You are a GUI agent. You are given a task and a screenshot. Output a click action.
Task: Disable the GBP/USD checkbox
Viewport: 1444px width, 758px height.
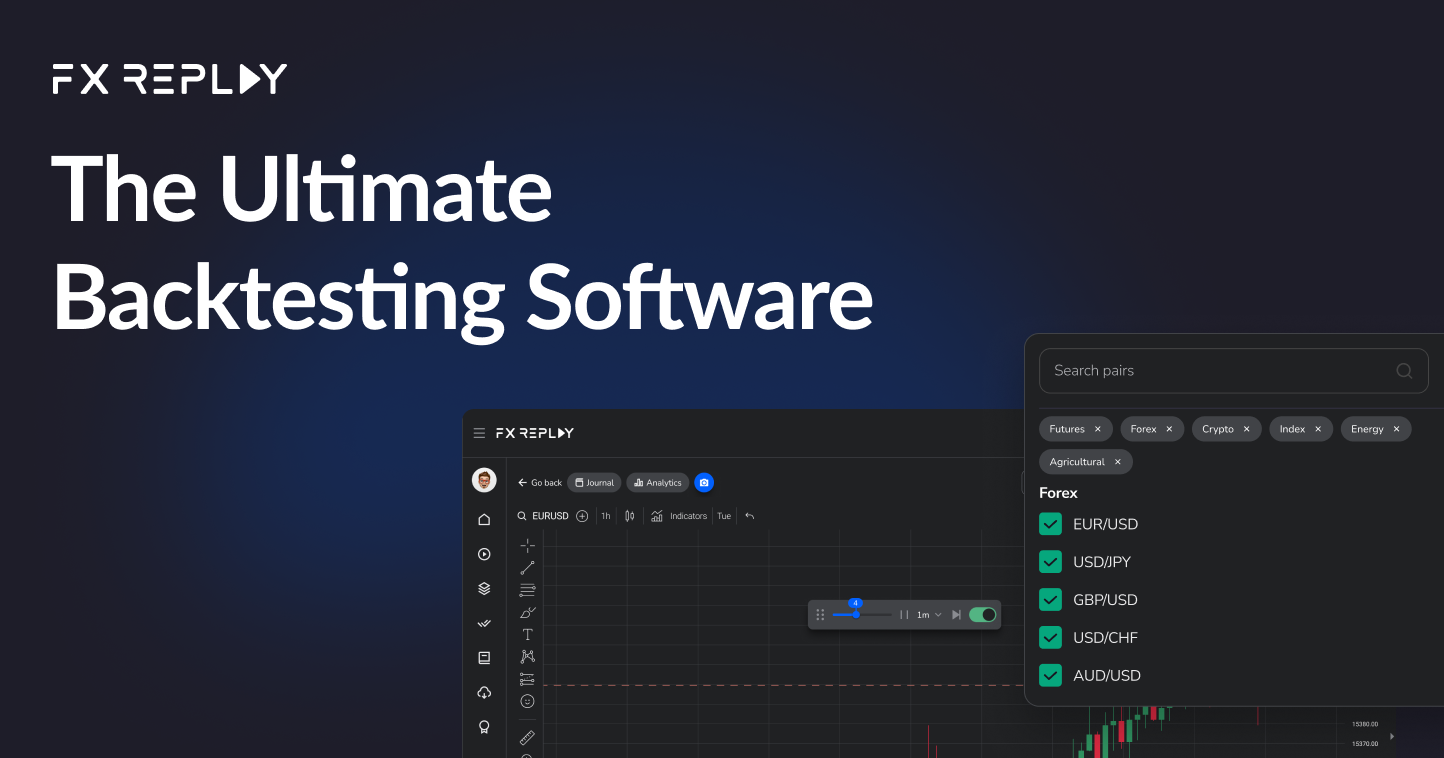(1050, 599)
